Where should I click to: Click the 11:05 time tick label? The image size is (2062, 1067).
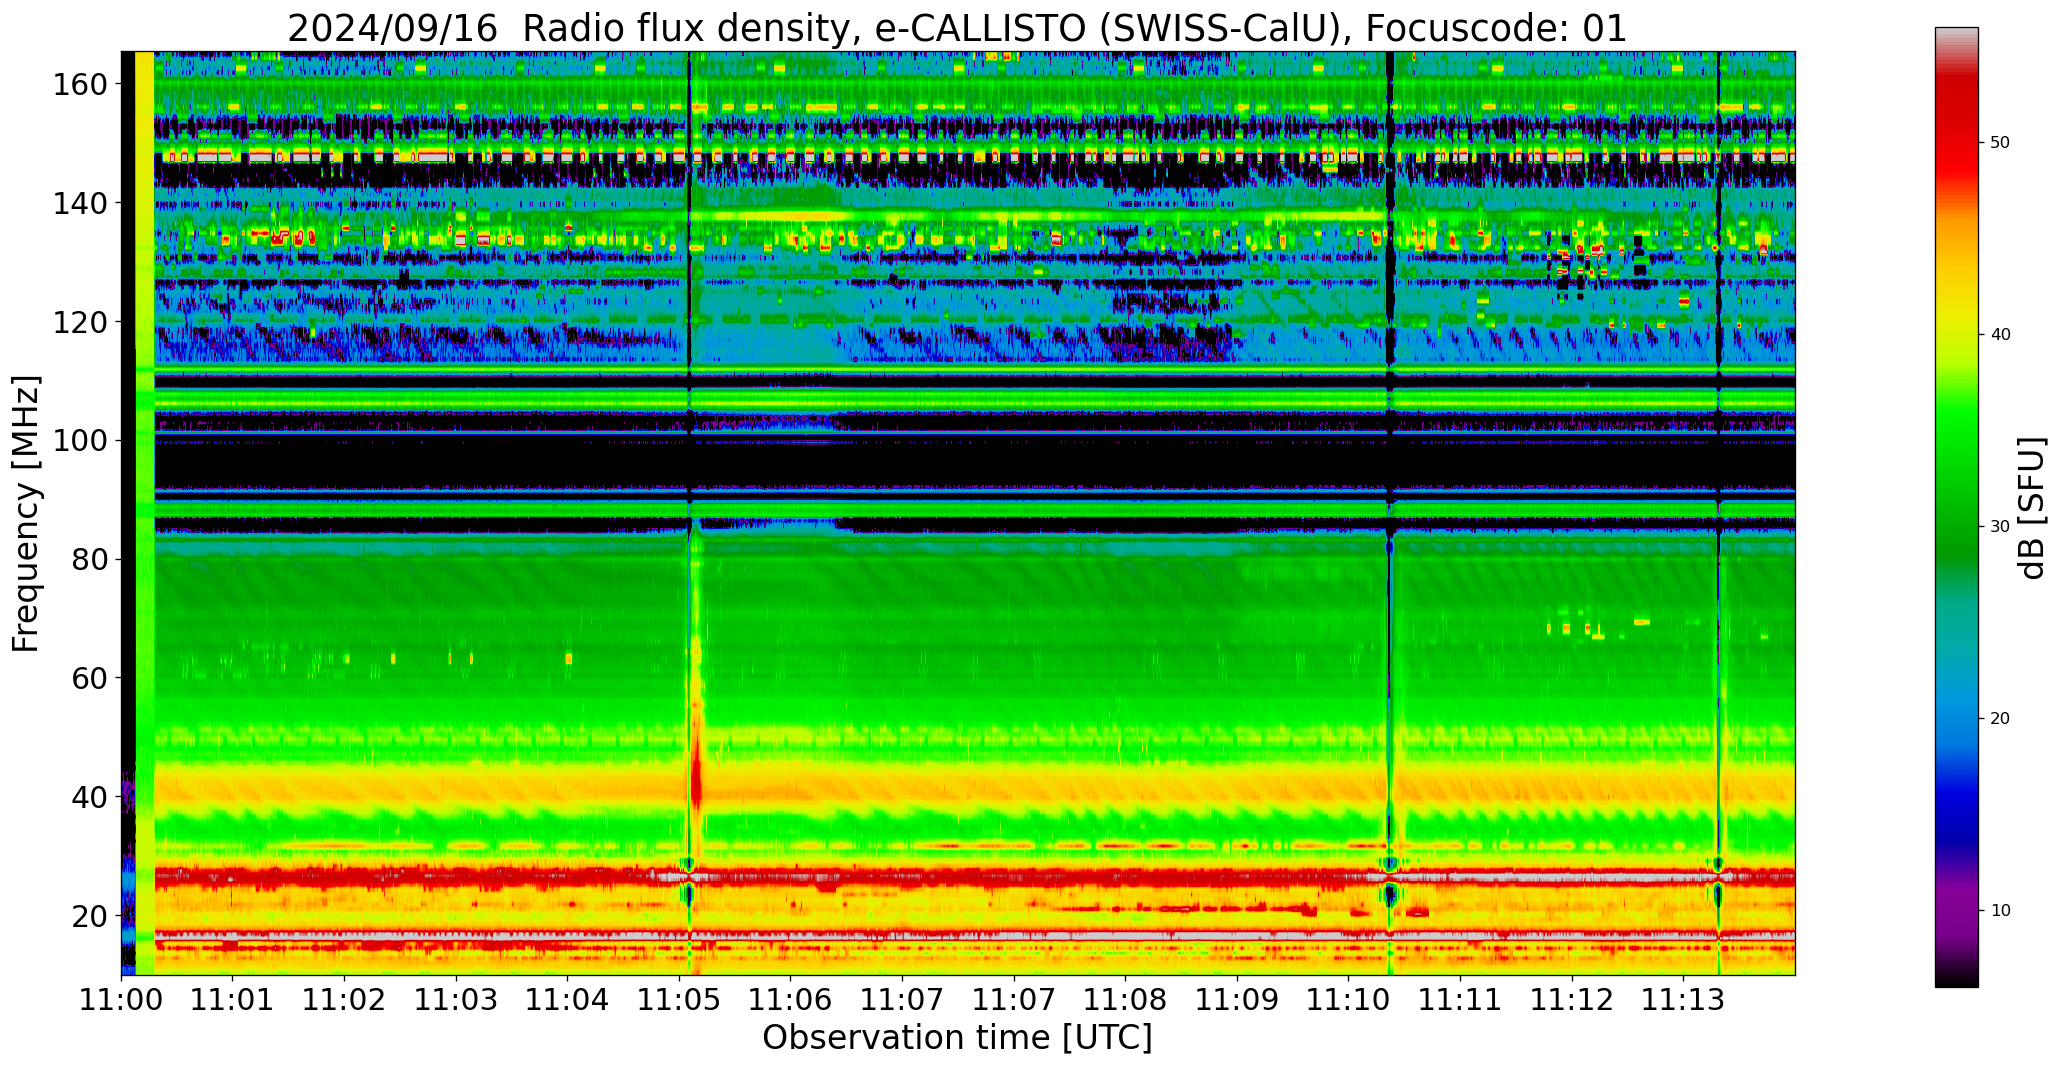[x=680, y=999]
